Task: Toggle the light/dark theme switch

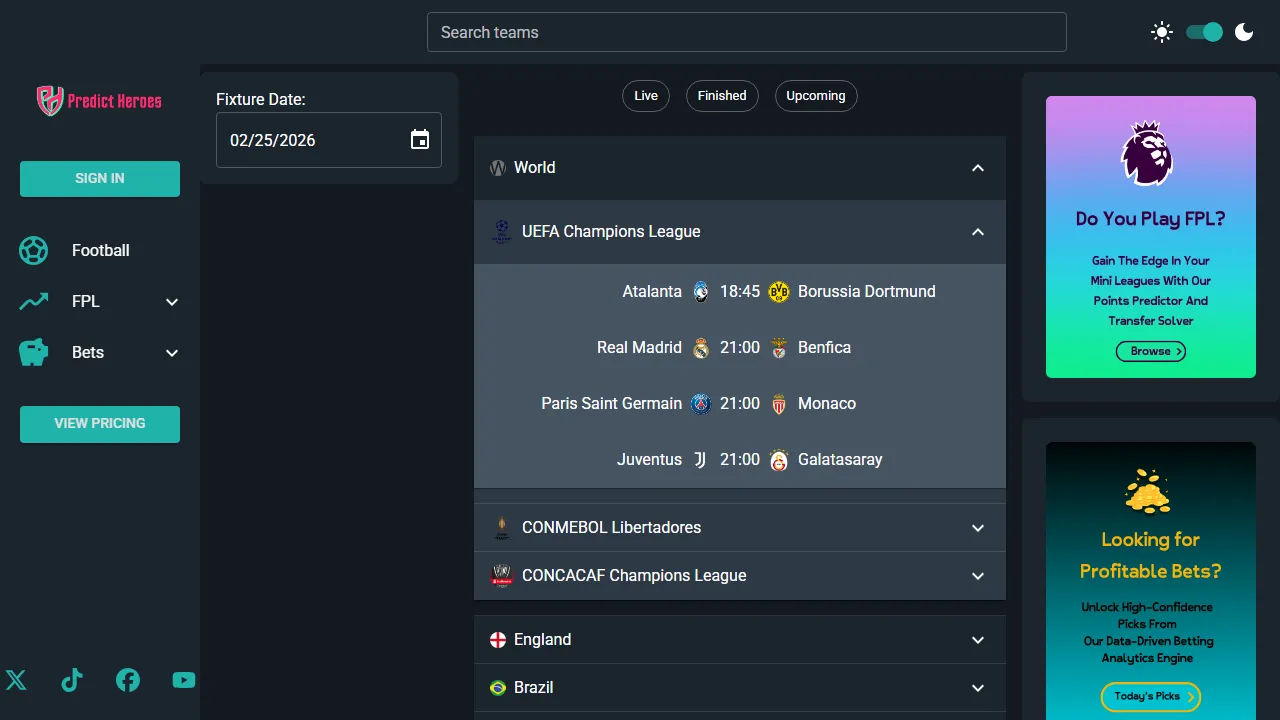Action: pos(1204,32)
